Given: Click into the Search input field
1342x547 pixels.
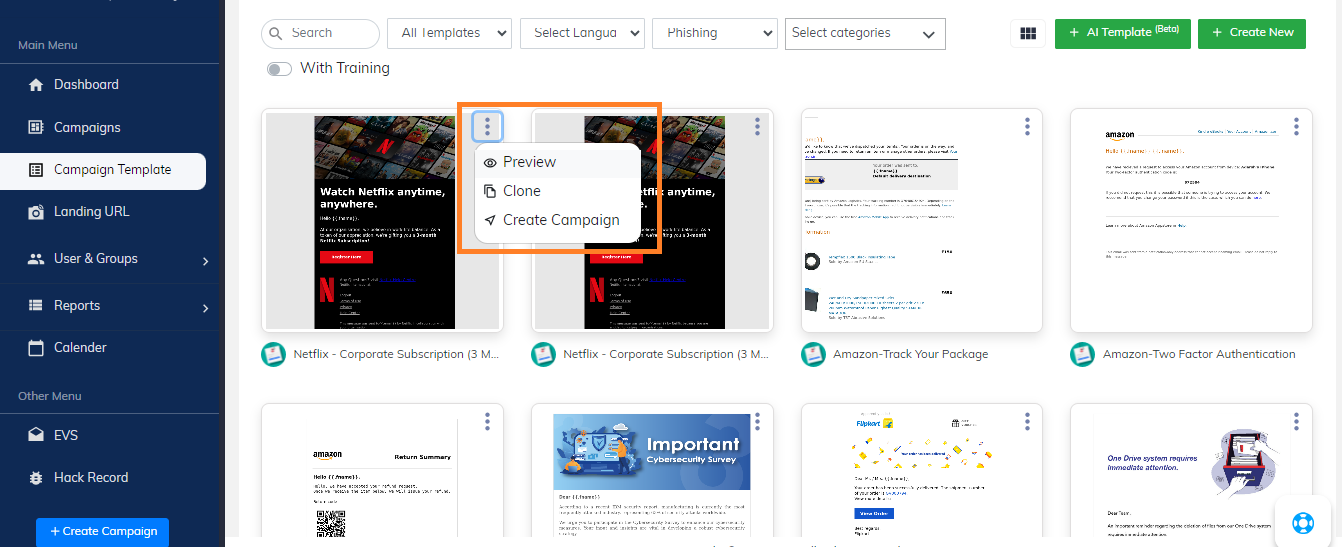Looking at the screenshot, I should point(320,33).
